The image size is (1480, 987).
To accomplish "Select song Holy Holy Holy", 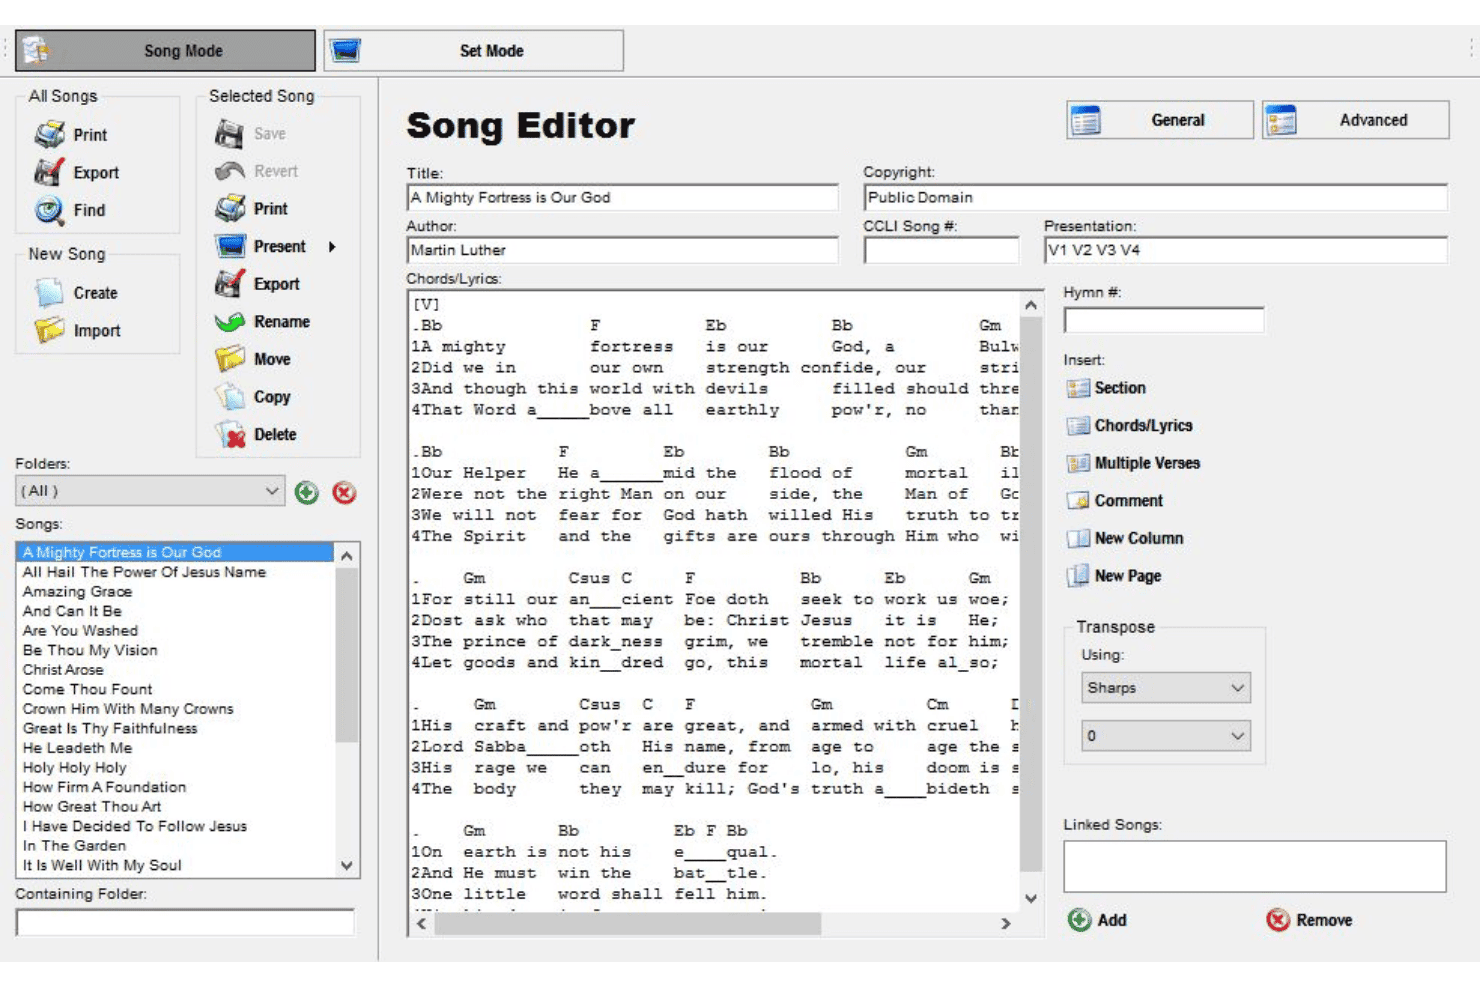I will [x=74, y=768].
